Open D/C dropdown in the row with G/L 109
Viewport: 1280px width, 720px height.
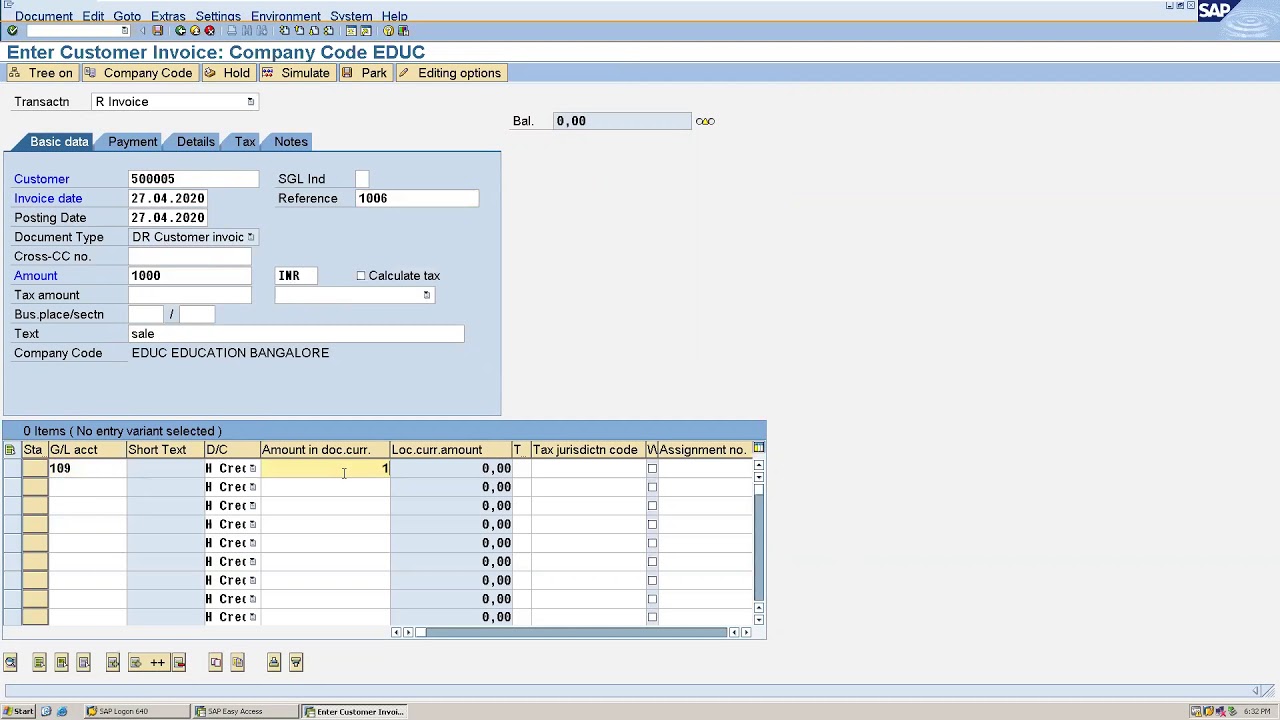253,468
